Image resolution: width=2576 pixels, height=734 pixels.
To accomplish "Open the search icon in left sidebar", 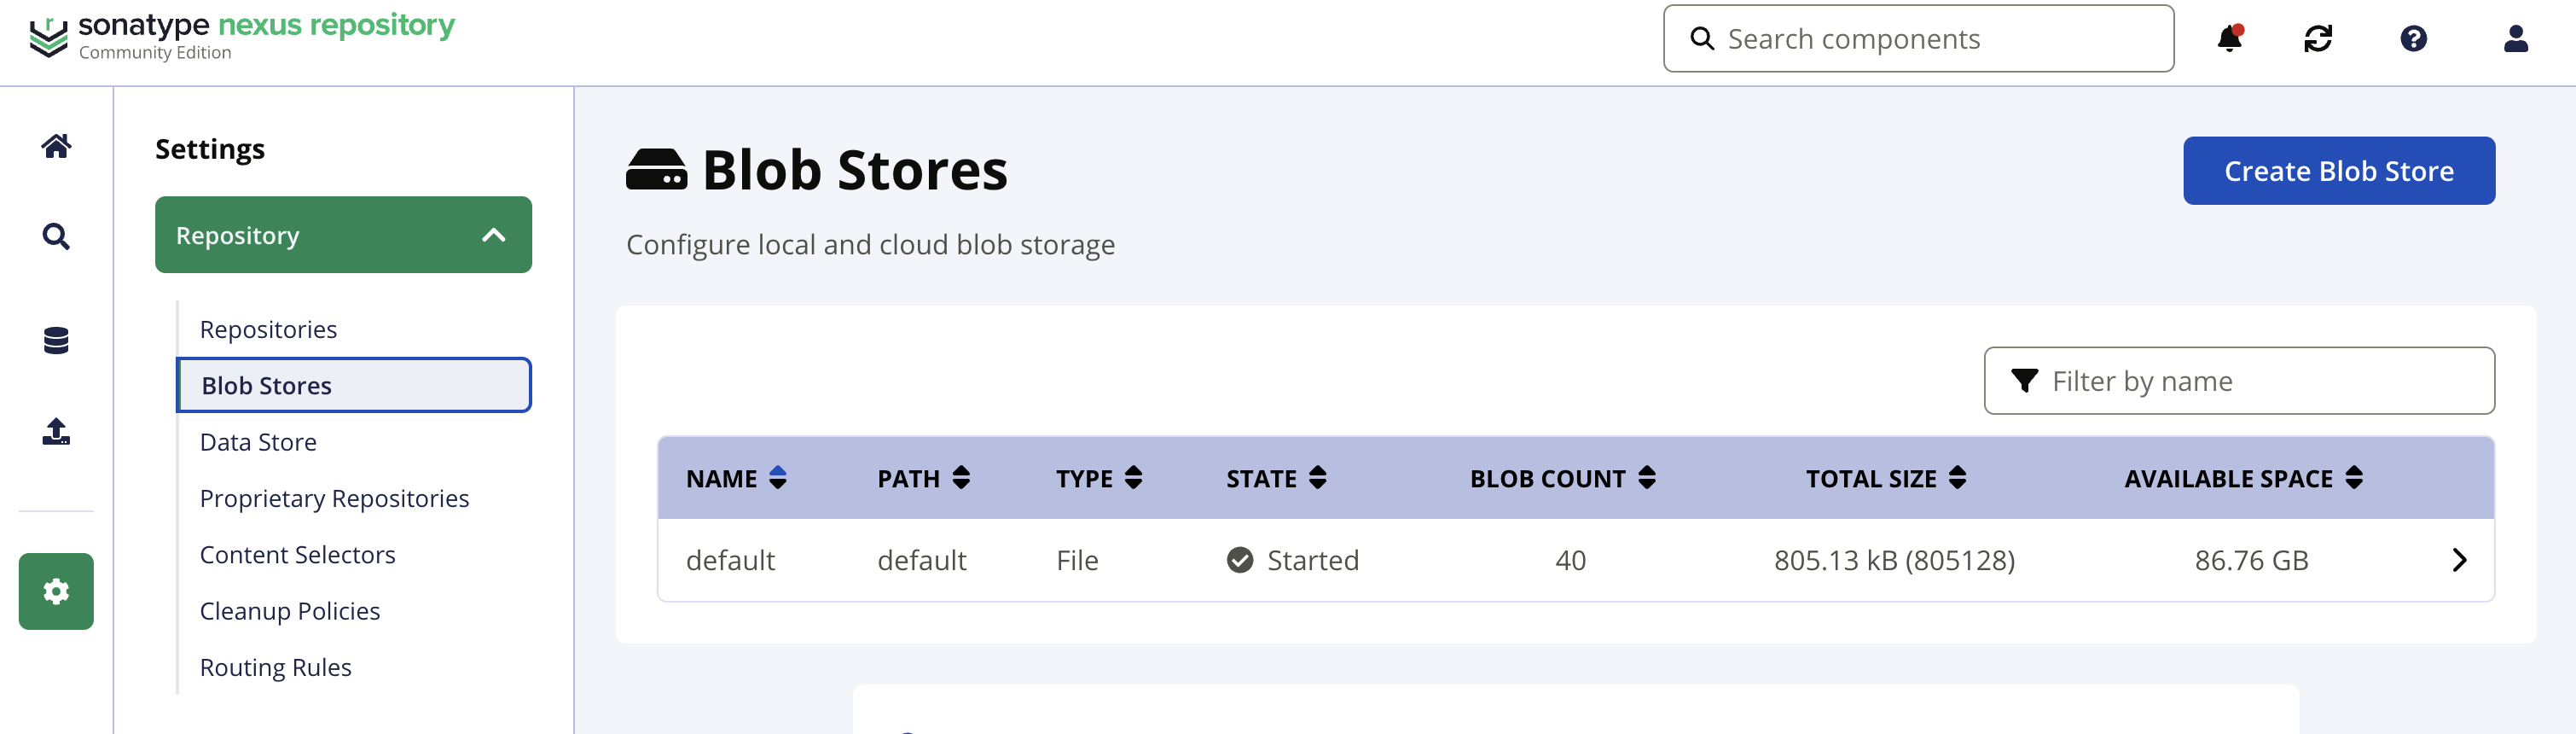I will 56,237.
